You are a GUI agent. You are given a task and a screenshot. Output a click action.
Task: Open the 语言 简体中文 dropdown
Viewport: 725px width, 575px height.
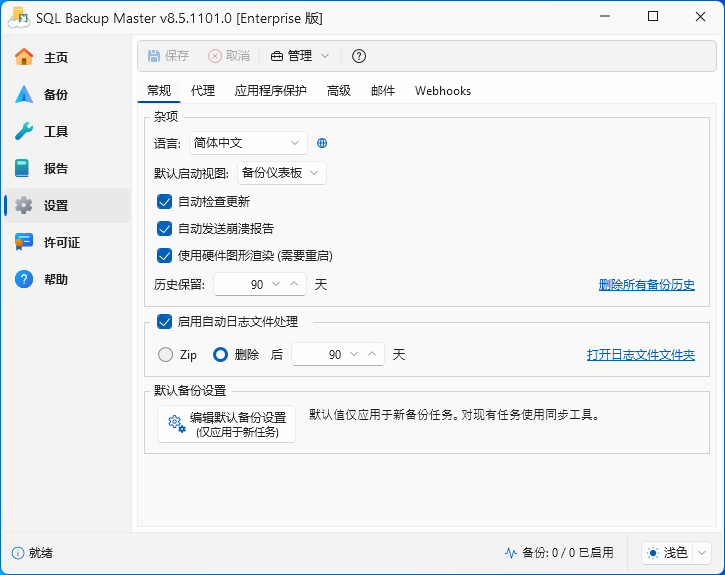pos(248,143)
